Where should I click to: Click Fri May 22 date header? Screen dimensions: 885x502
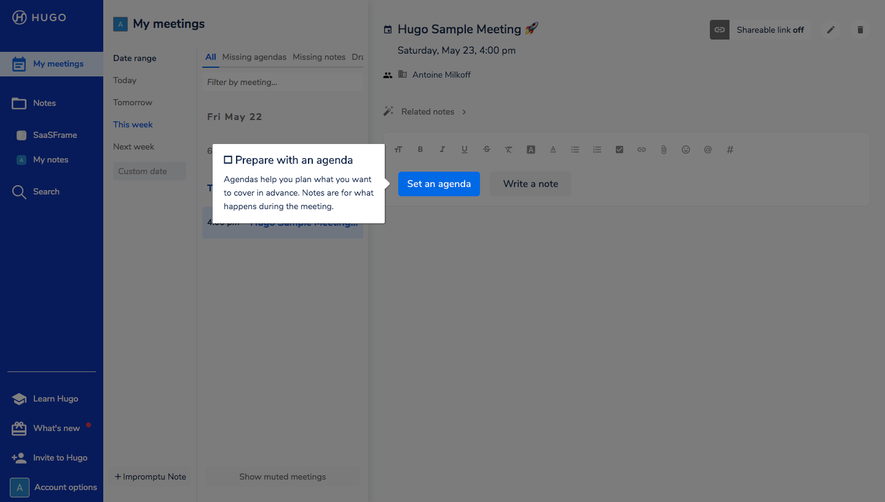point(234,117)
